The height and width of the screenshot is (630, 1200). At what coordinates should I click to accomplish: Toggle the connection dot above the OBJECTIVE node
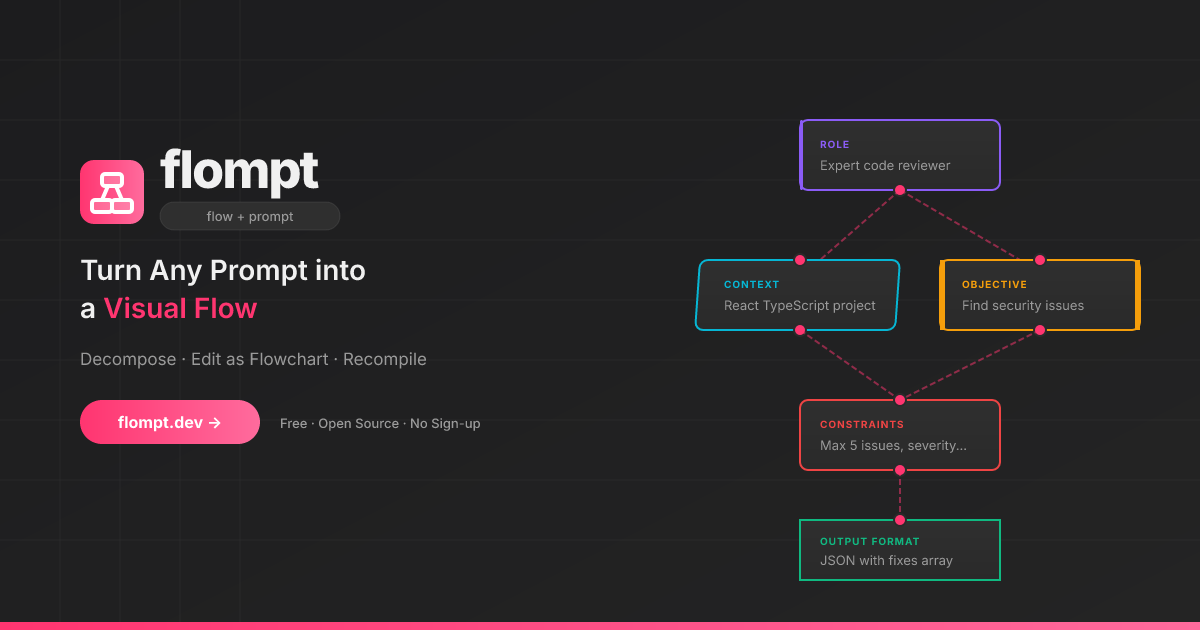(1039, 261)
